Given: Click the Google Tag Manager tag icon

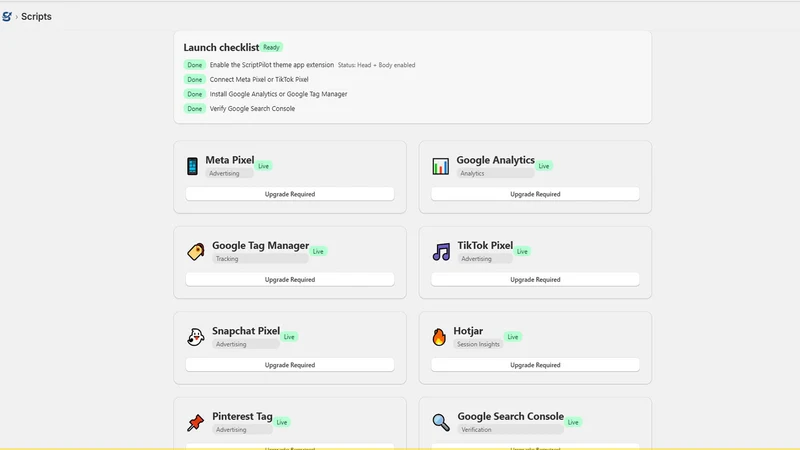Looking at the screenshot, I should coord(195,252).
